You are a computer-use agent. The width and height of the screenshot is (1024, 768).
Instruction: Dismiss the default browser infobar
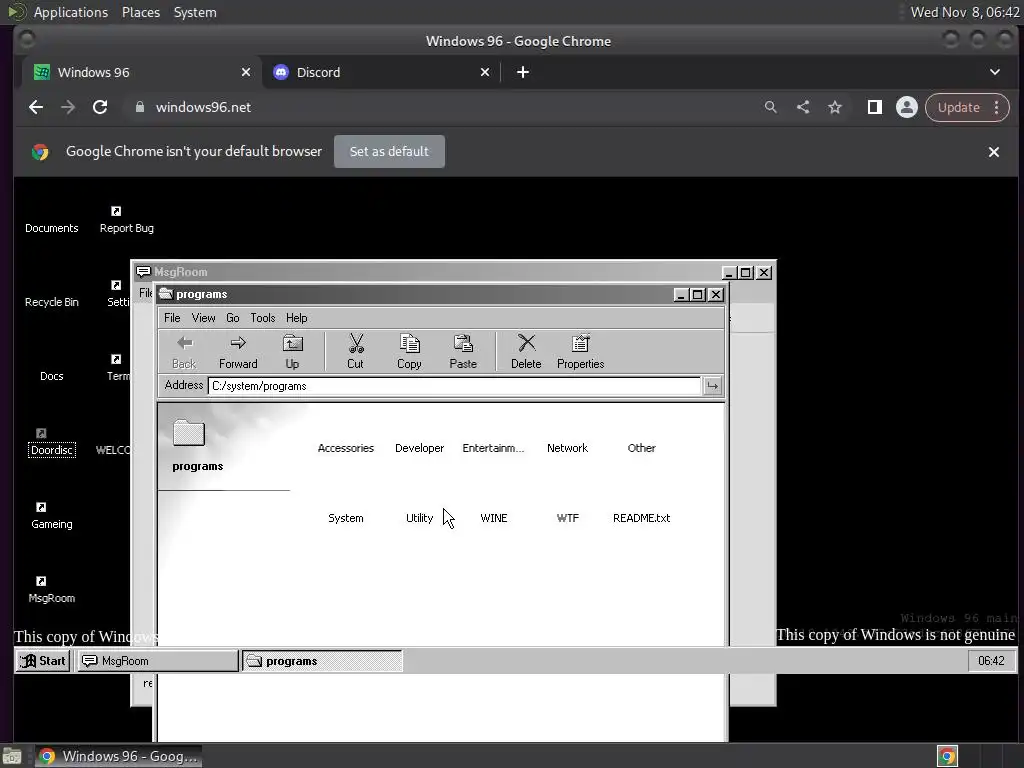click(x=993, y=152)
